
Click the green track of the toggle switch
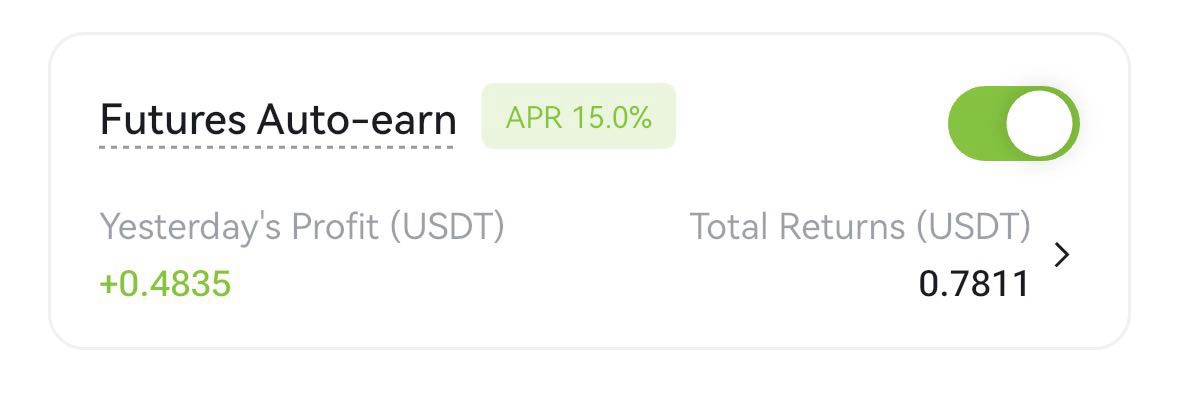976,123
